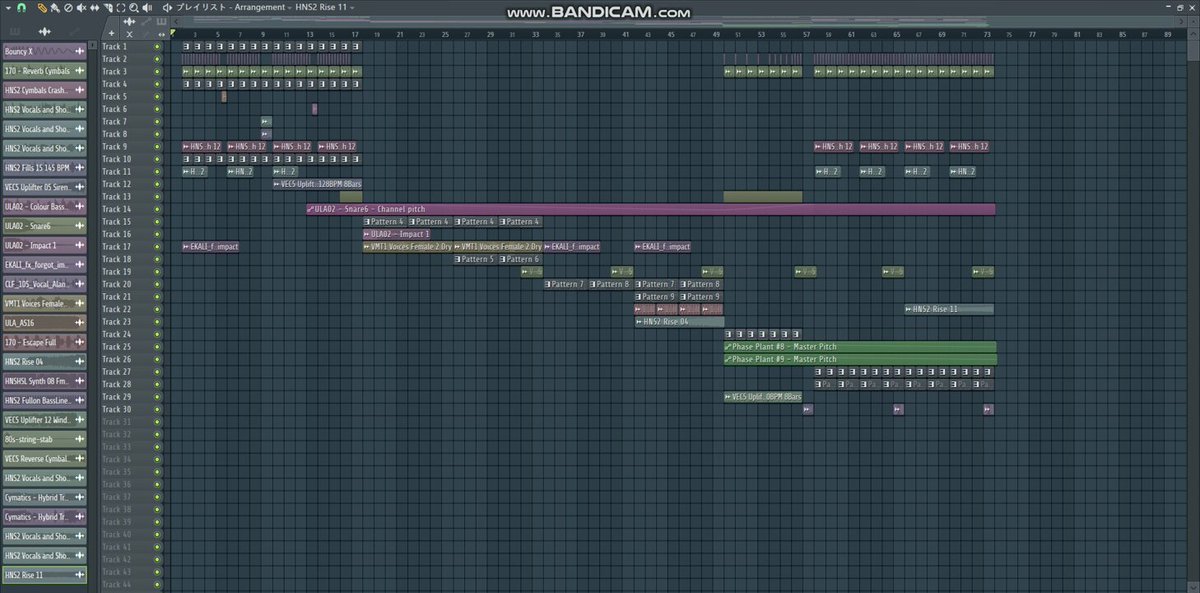Screen dimensions: 1200x593
Task: Mute Track 5 with its green LED
Action: [x=157, y=97]
